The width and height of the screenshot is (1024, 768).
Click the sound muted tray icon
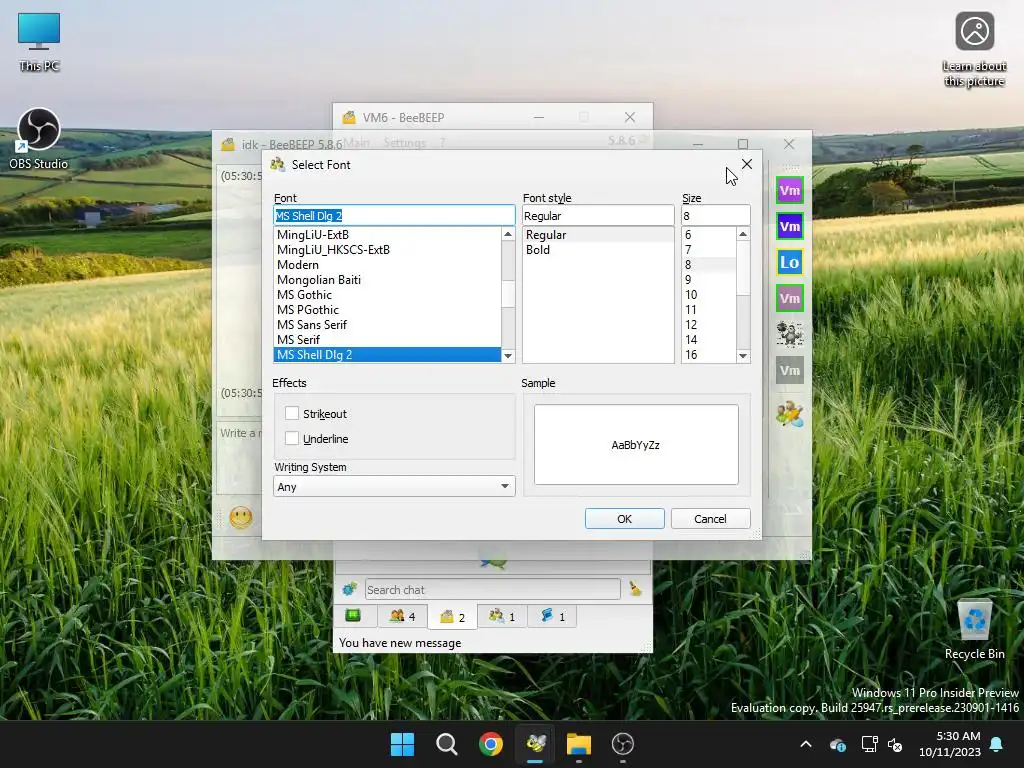(895, 744)
